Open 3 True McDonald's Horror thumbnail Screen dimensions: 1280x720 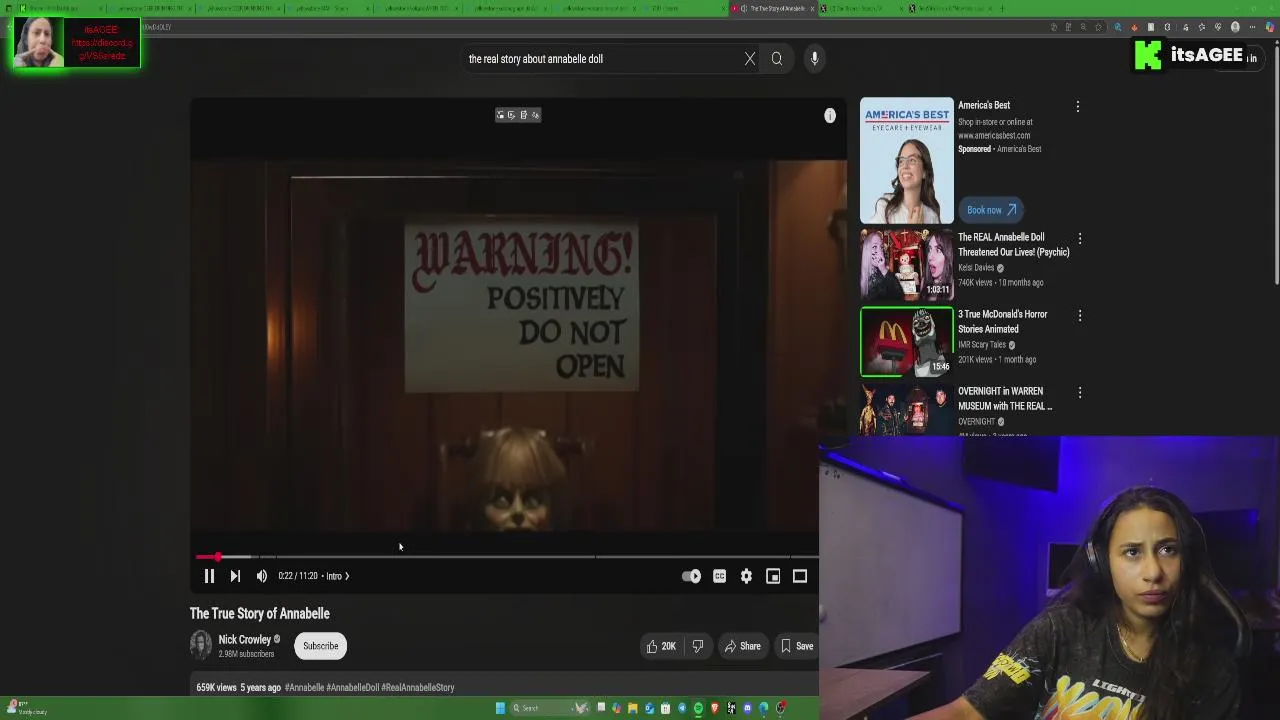[907, 342]
